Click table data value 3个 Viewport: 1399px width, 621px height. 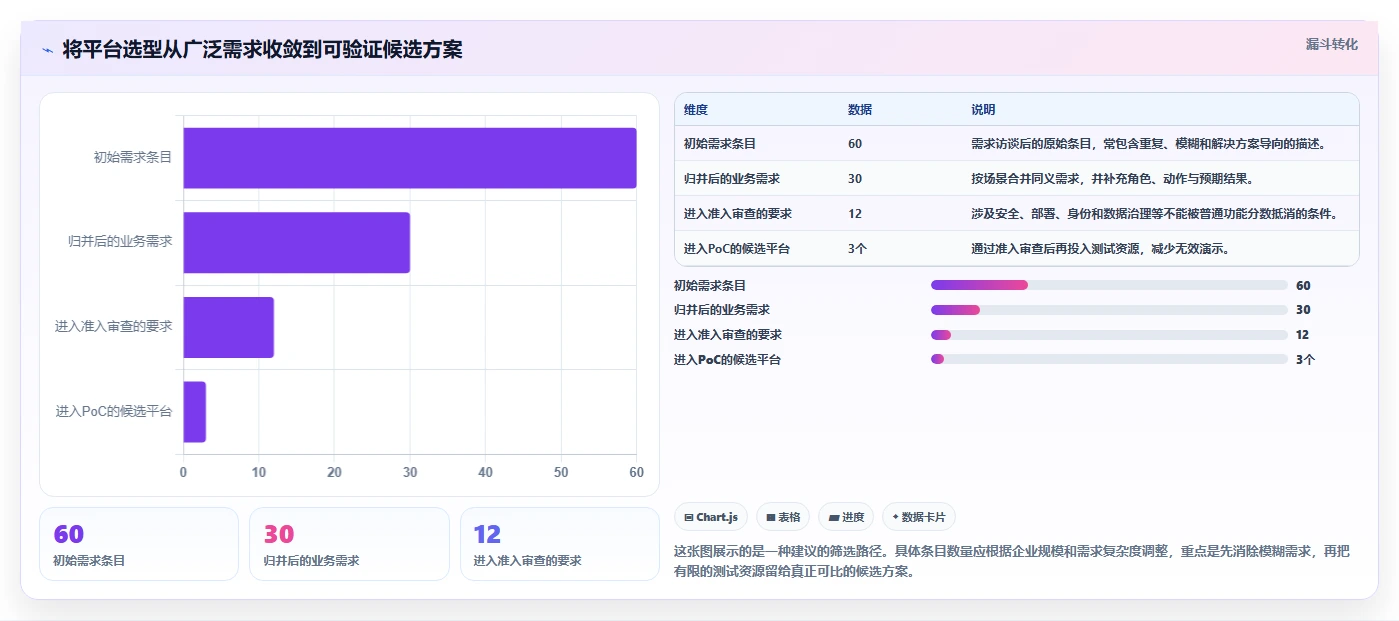[857, 248]
